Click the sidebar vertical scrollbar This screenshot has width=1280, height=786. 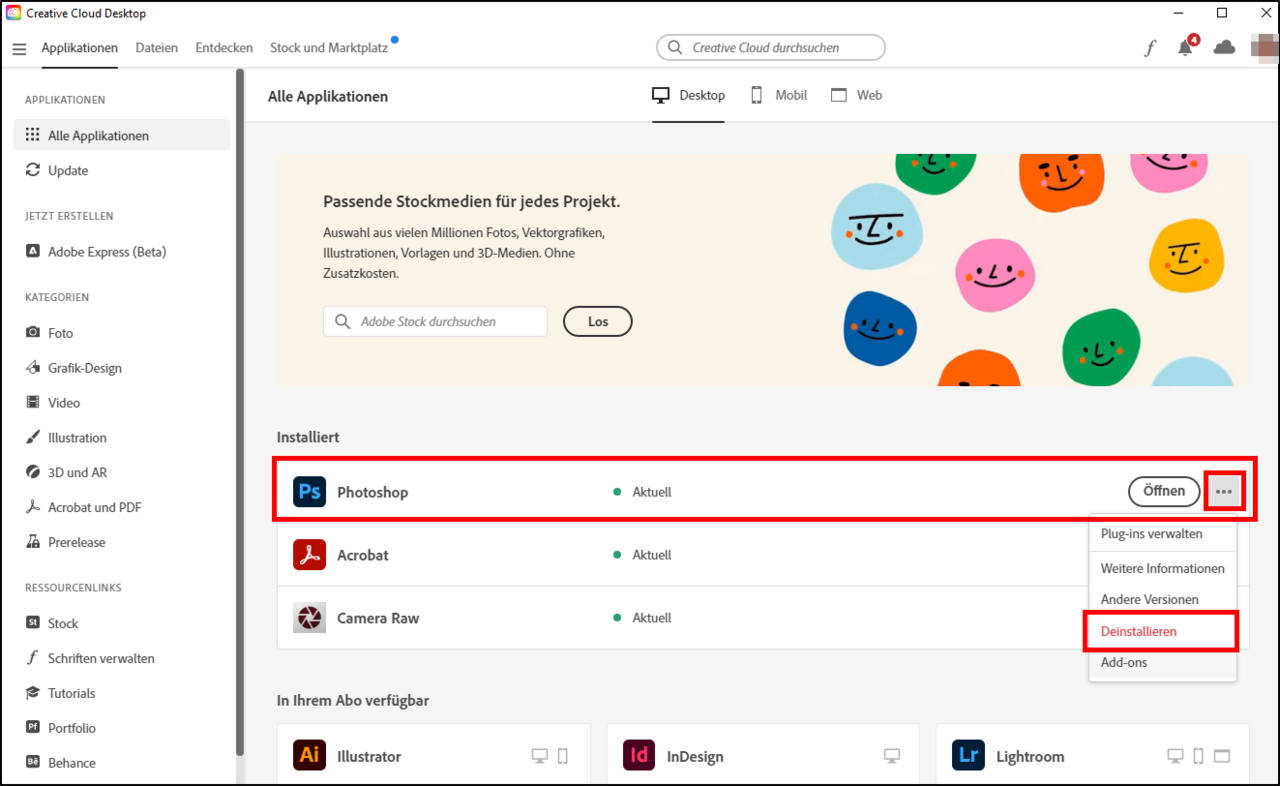[239, 400]
